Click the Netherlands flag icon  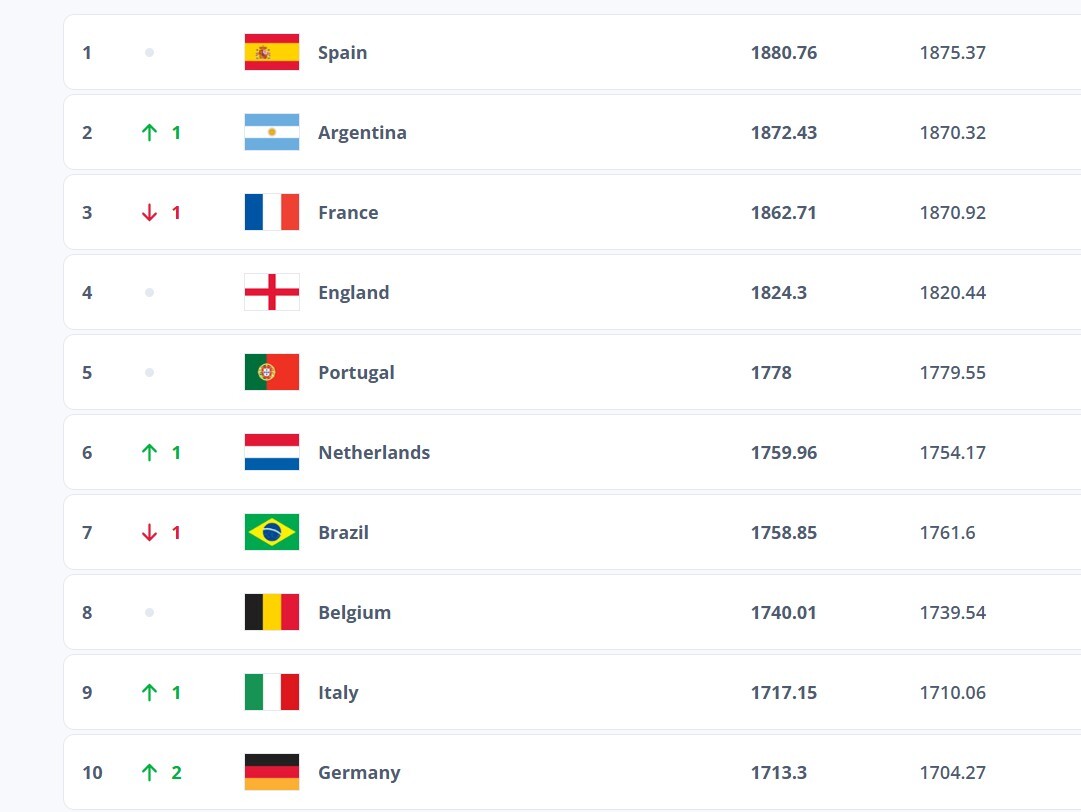[x=272, y=452]
